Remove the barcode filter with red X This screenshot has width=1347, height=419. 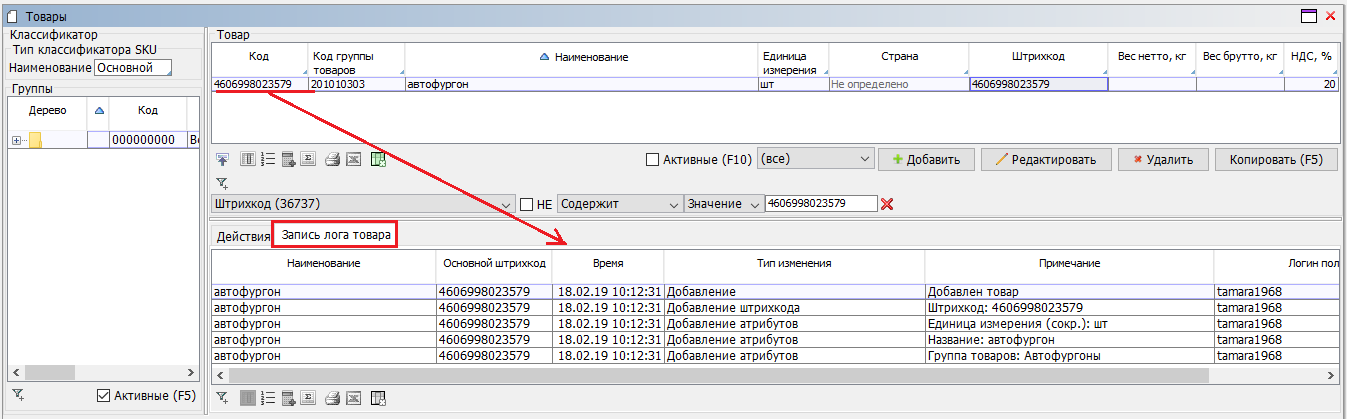[886, 204]
